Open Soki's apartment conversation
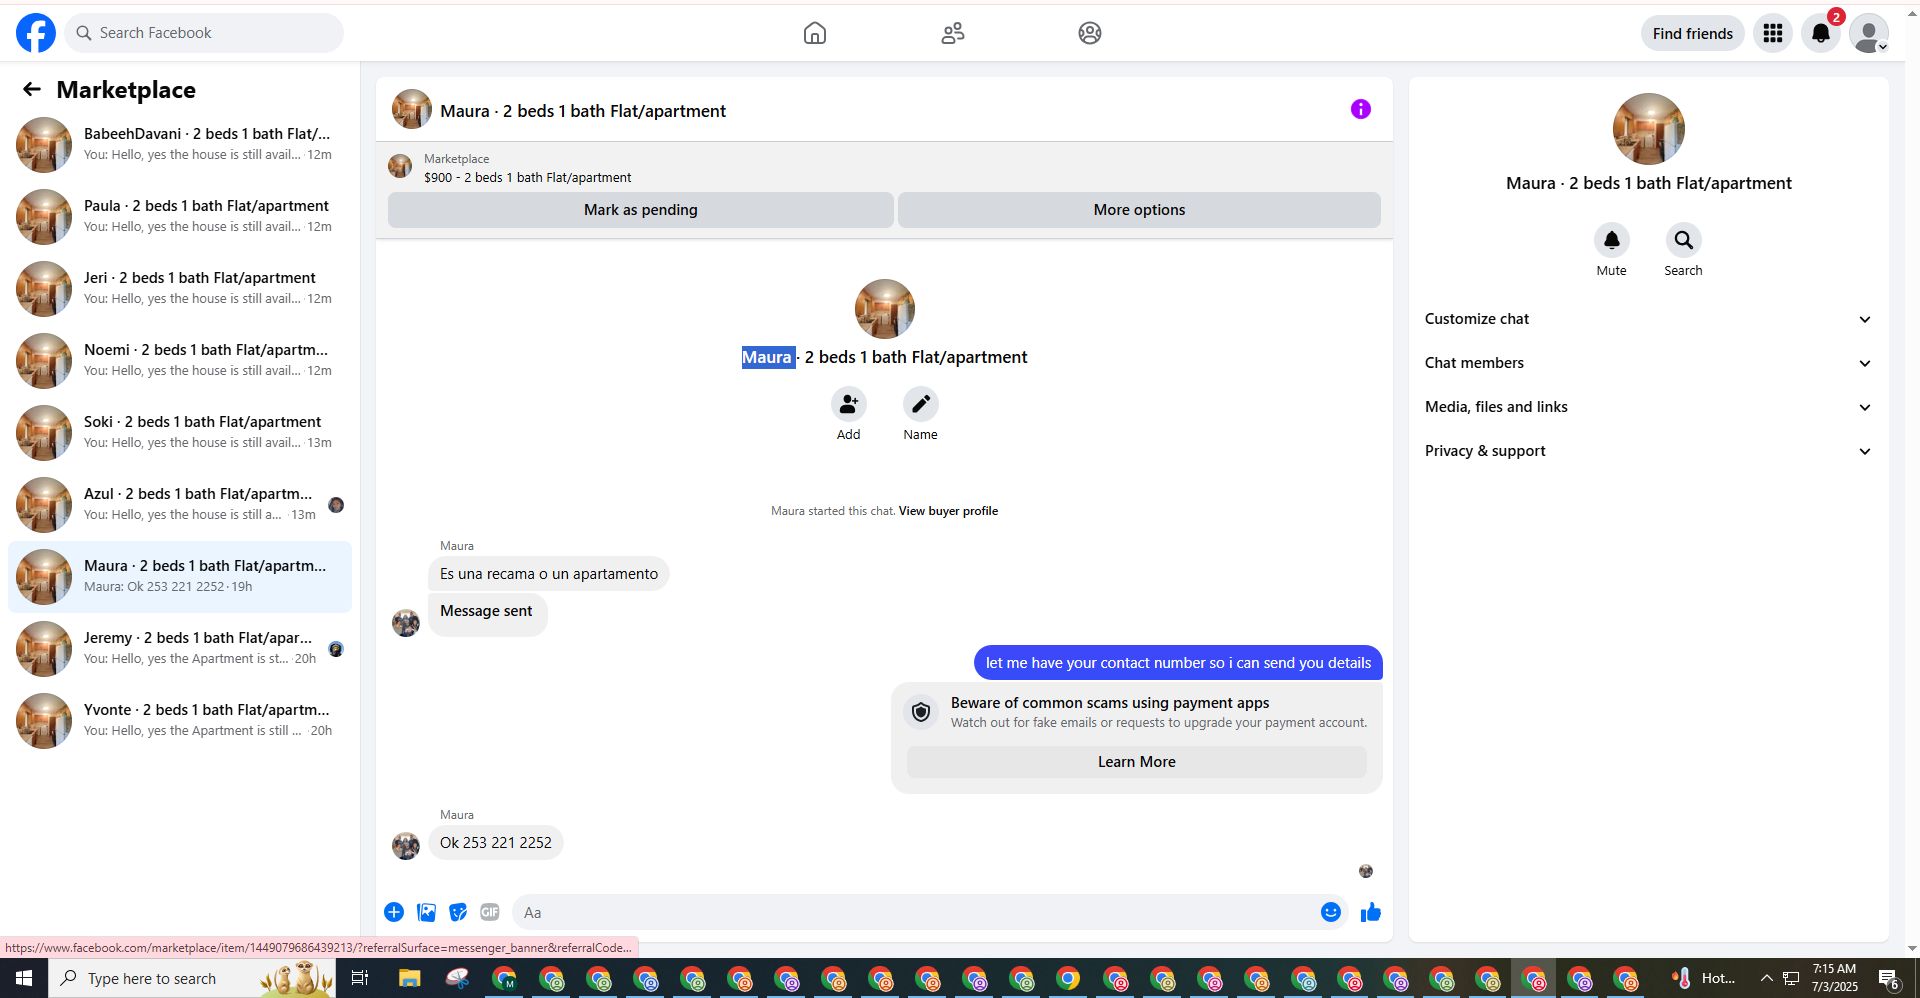The height and width of the screenshot is (998, 1920). 180,433
